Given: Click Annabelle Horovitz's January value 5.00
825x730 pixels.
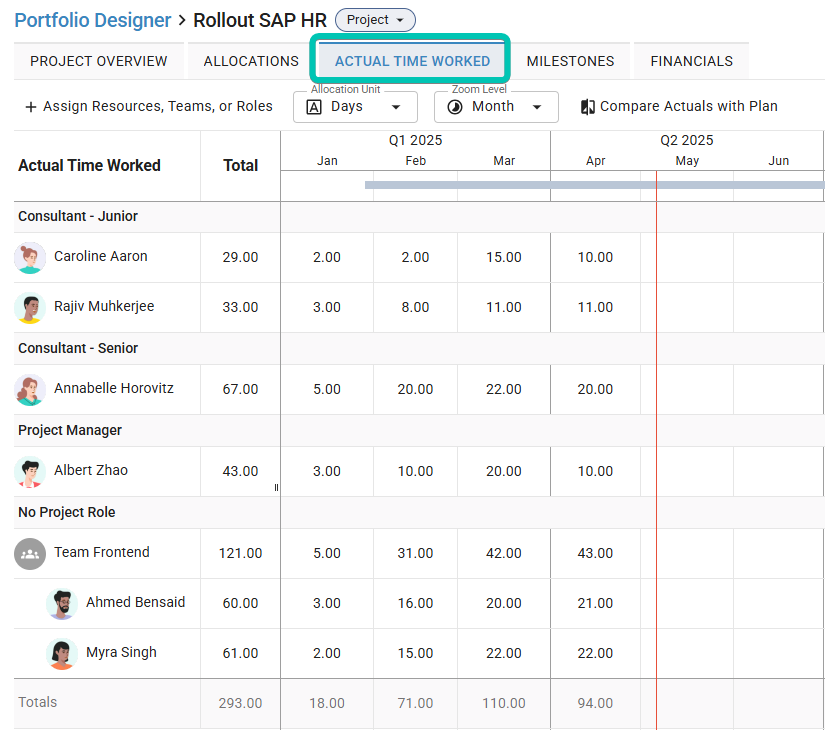Looking at the screenshot, I should click(x=327, y=389).
